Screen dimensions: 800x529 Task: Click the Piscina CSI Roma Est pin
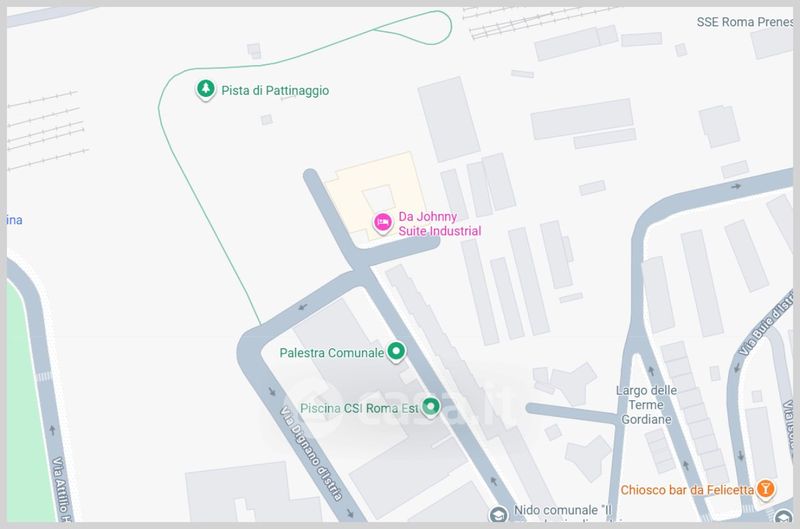coord(431,407)
